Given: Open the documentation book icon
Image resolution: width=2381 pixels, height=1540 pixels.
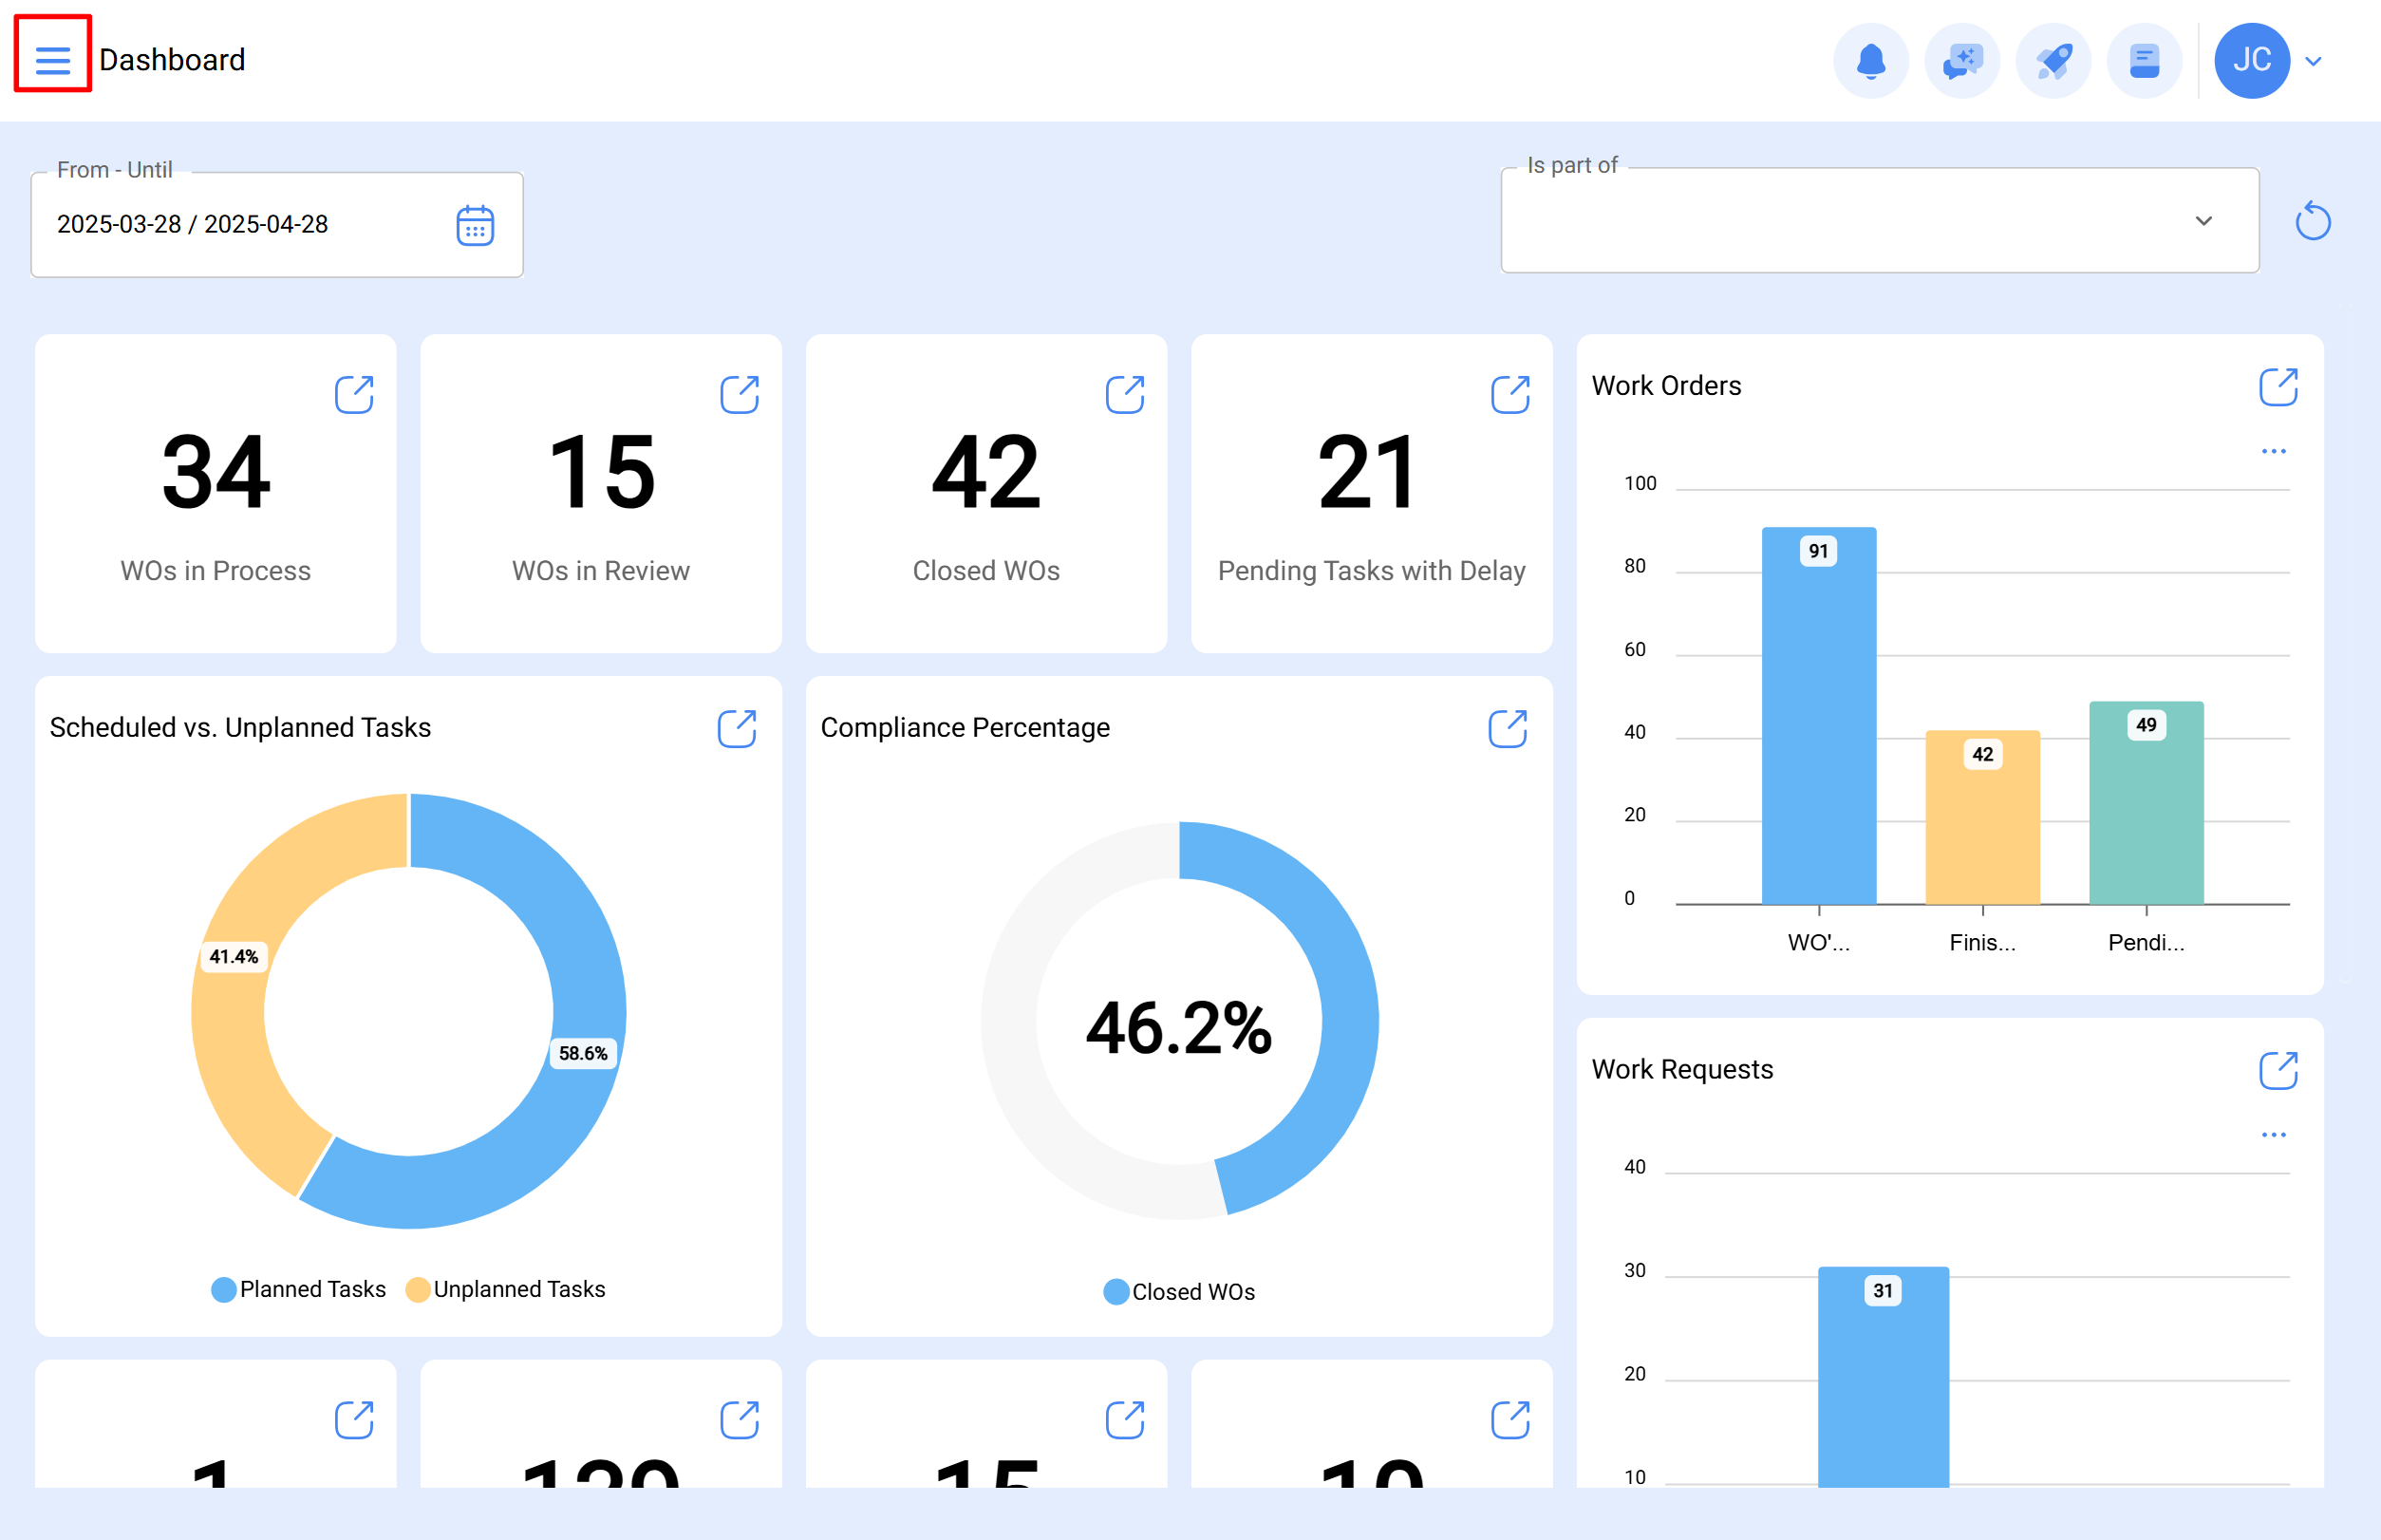Looking at the screenshot, I should [x=2144, y=60].
